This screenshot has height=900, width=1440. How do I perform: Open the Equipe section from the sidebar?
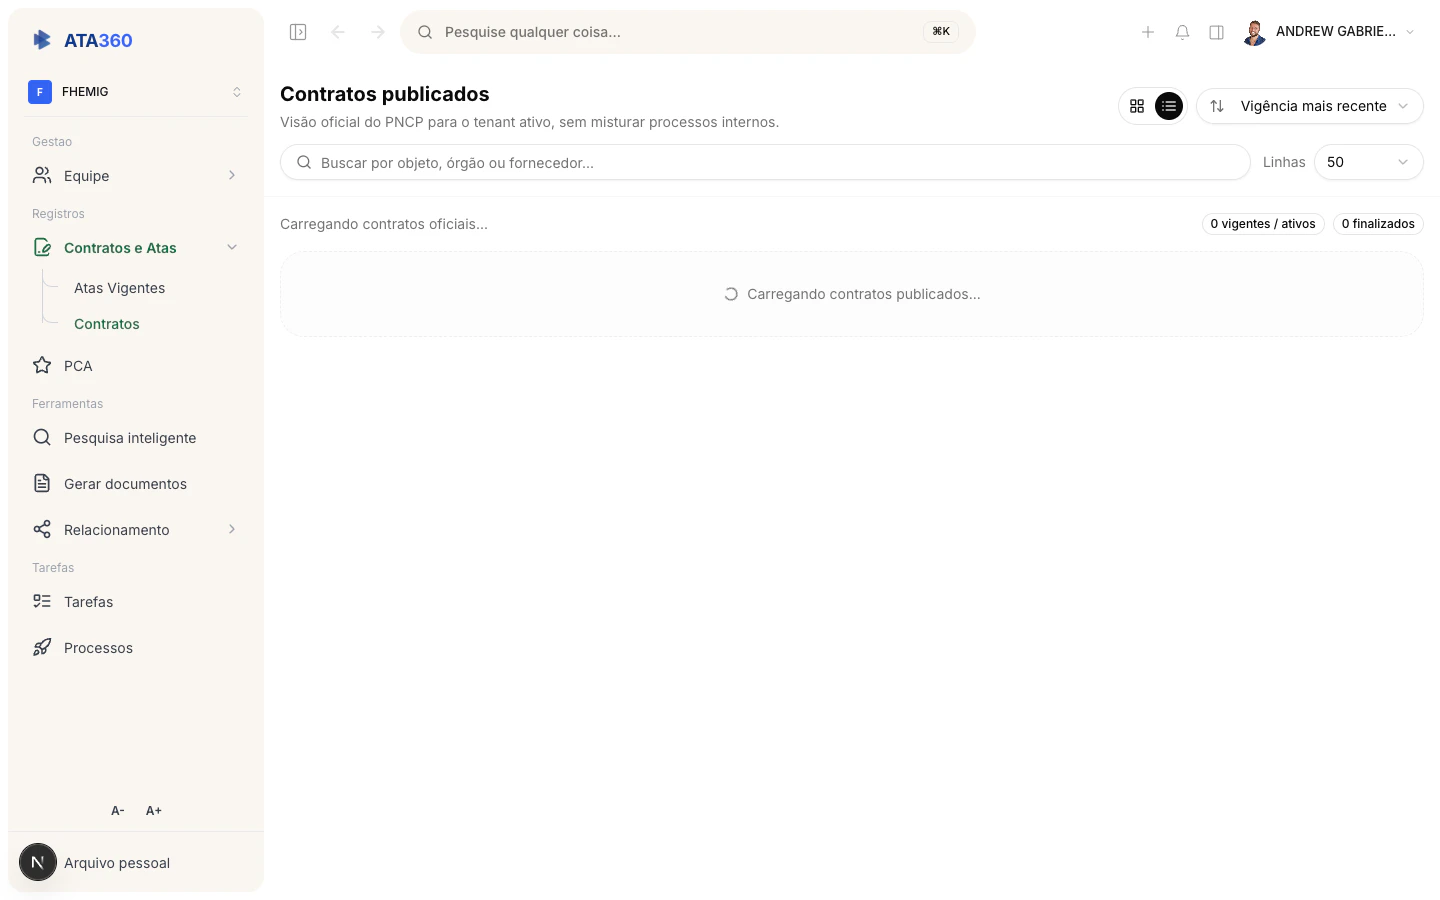coord(86,175)
